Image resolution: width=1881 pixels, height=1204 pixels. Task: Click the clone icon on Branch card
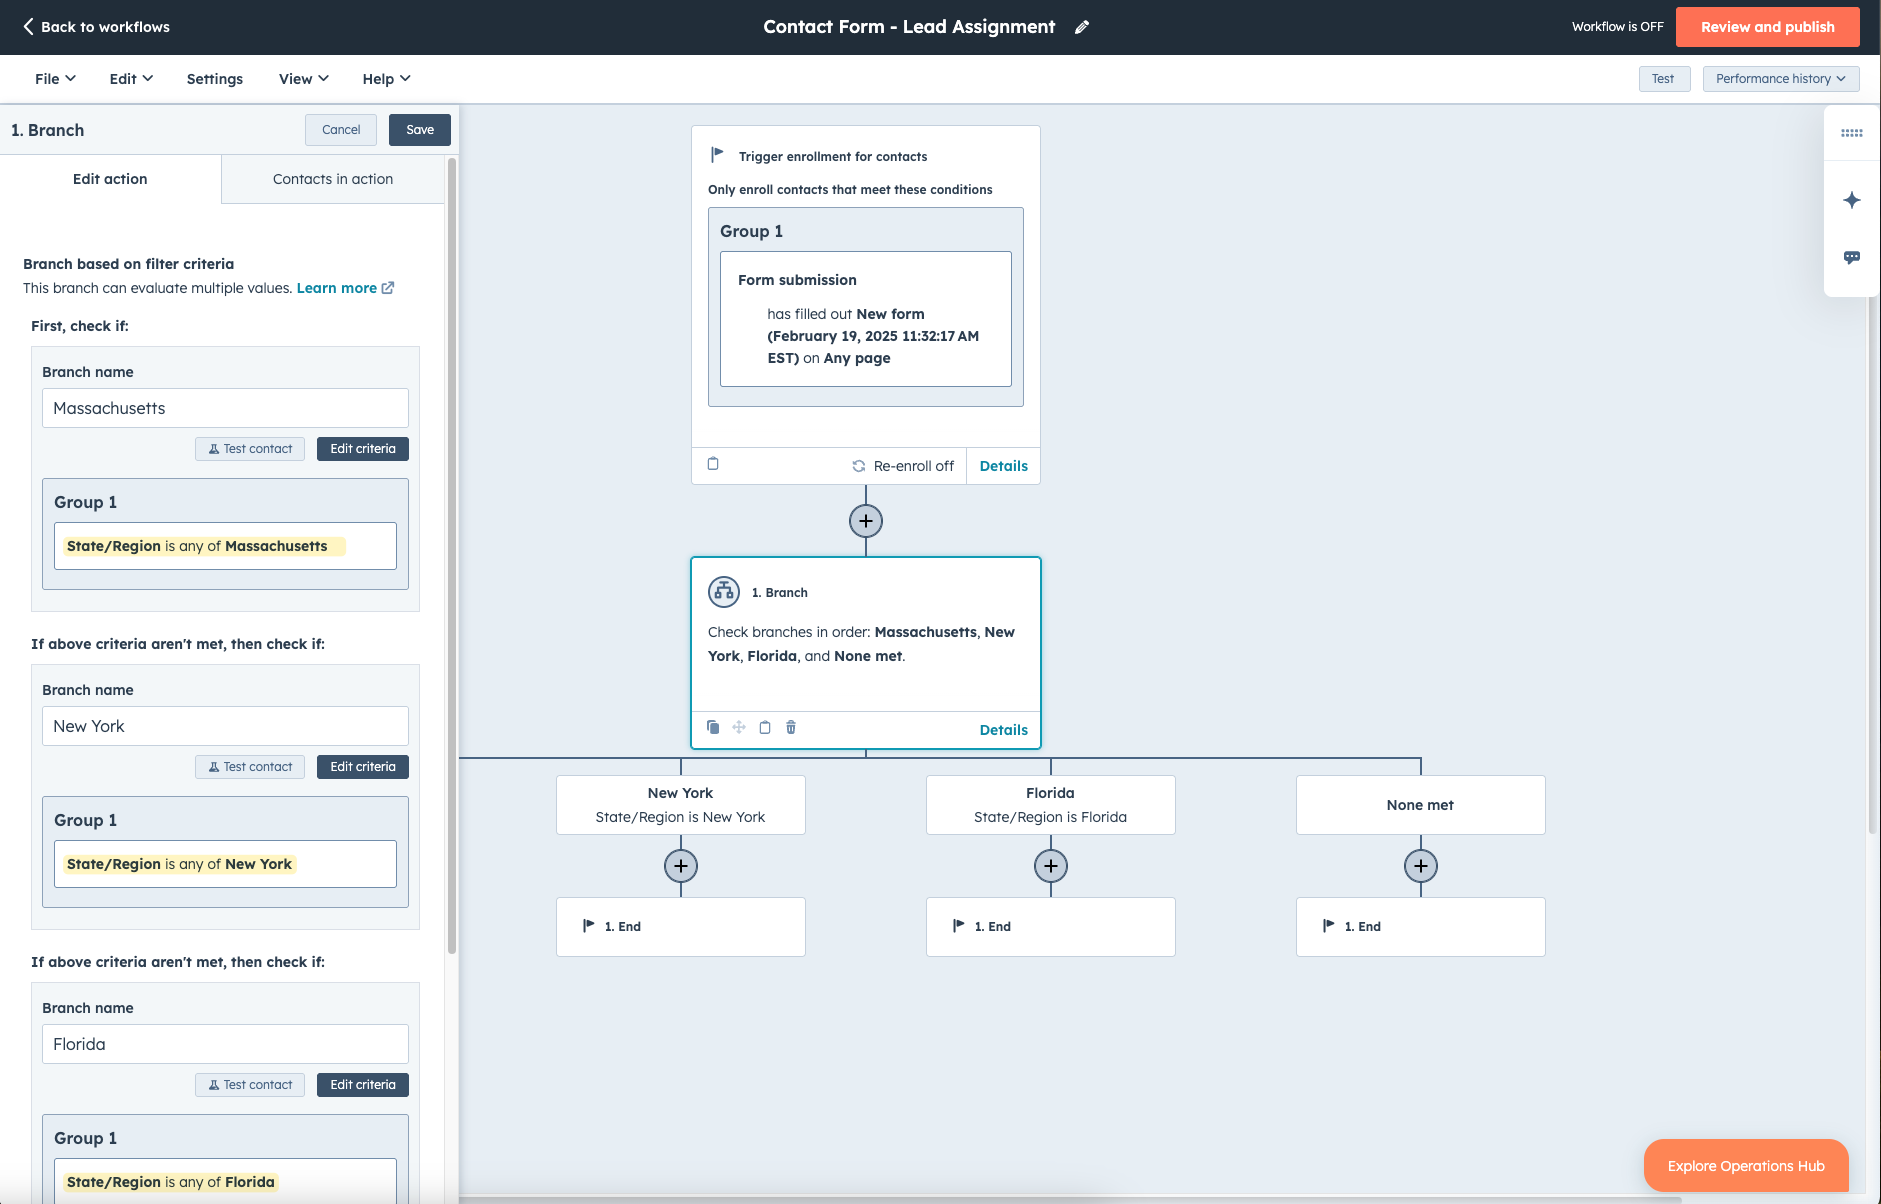click(x=713, y=727)
